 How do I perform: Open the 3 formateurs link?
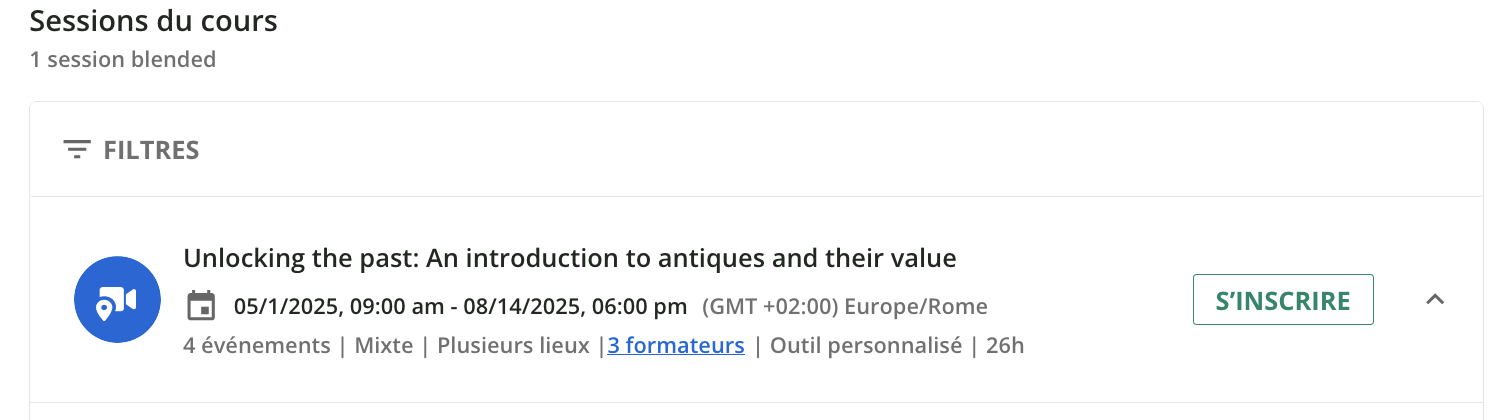tap(676, 346)
